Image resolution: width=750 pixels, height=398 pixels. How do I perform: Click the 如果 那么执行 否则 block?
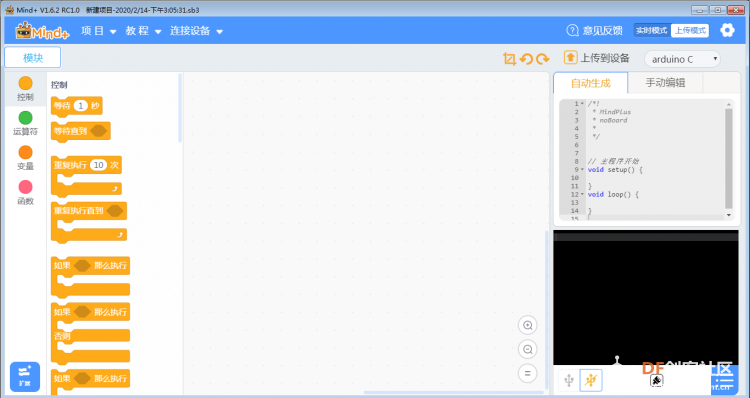click(90, 333)
